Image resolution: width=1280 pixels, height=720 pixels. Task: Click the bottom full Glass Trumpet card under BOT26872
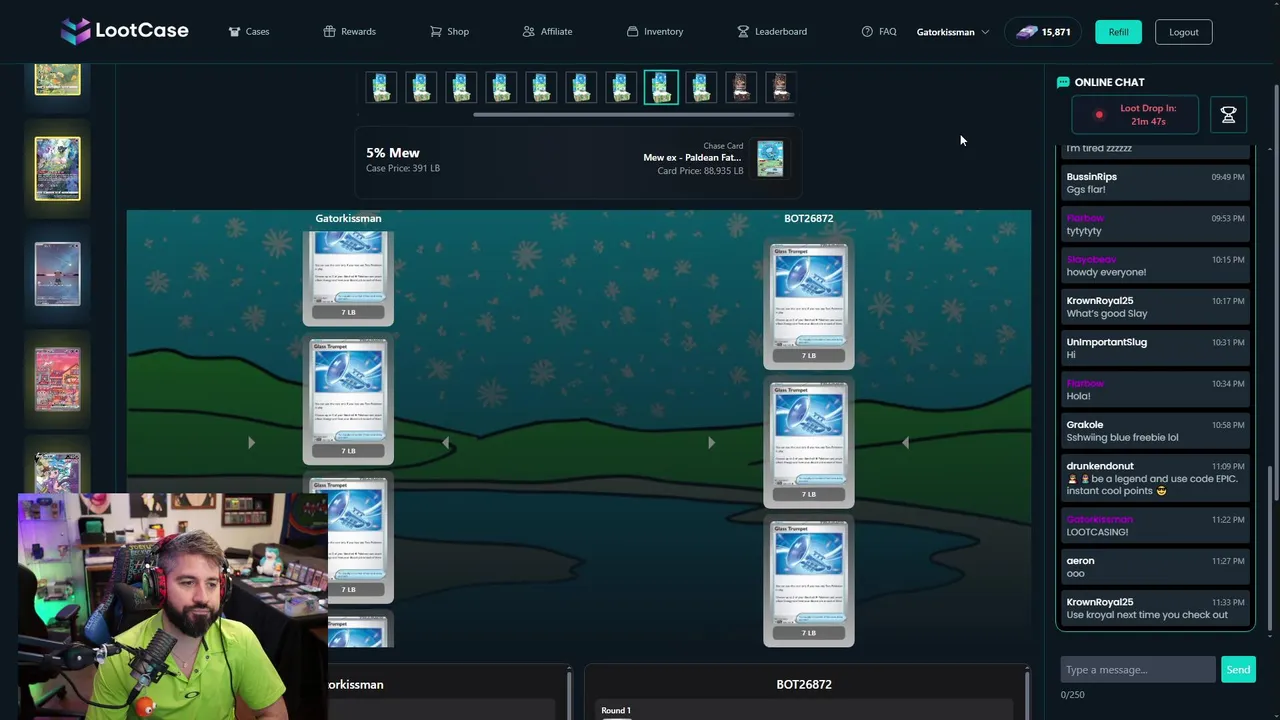[809, 581]
